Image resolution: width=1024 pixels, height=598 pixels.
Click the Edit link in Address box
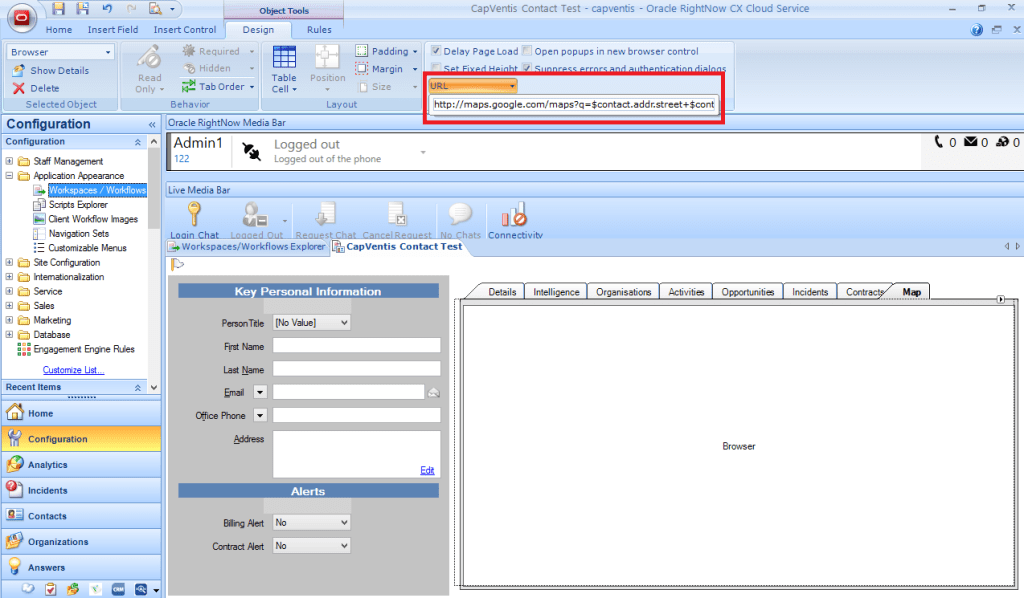click(427, 470)
